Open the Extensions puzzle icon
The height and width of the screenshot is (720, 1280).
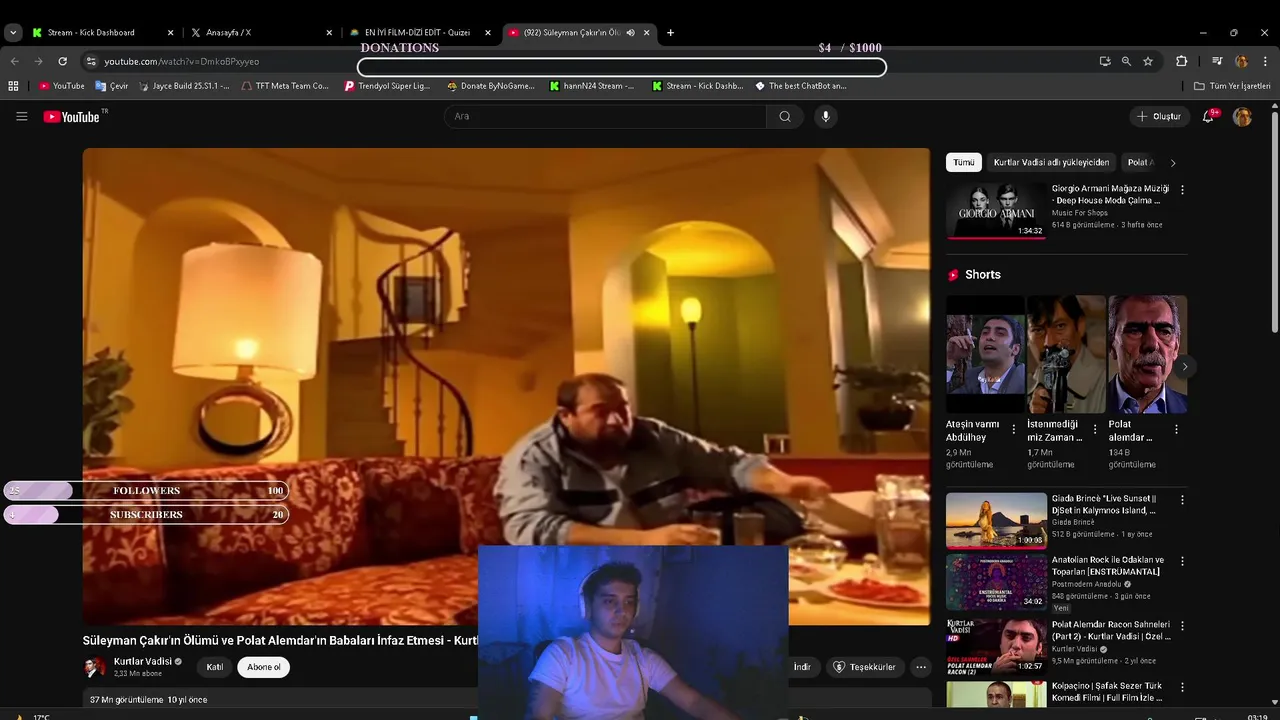point(1182,61)
